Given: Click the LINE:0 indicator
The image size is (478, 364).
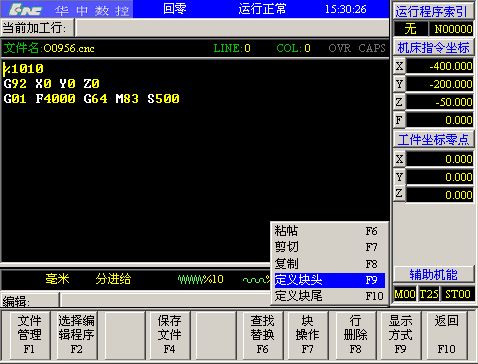Looking at the screenshot, I should 232,48.
